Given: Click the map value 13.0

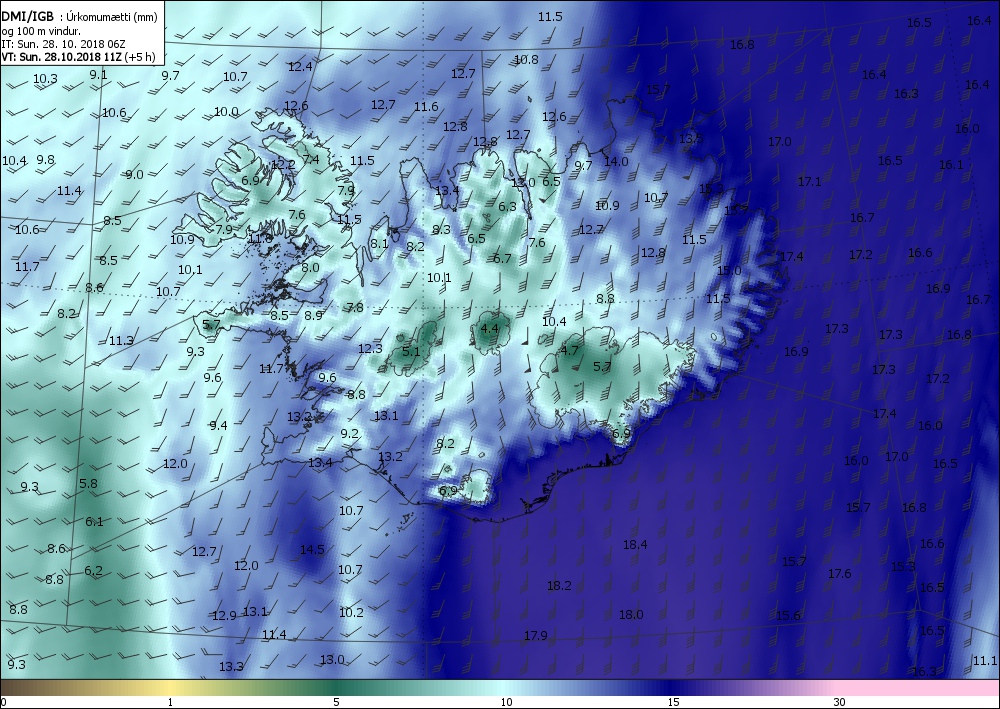Looking at the screenshot, I should click(x=332, y=659).
